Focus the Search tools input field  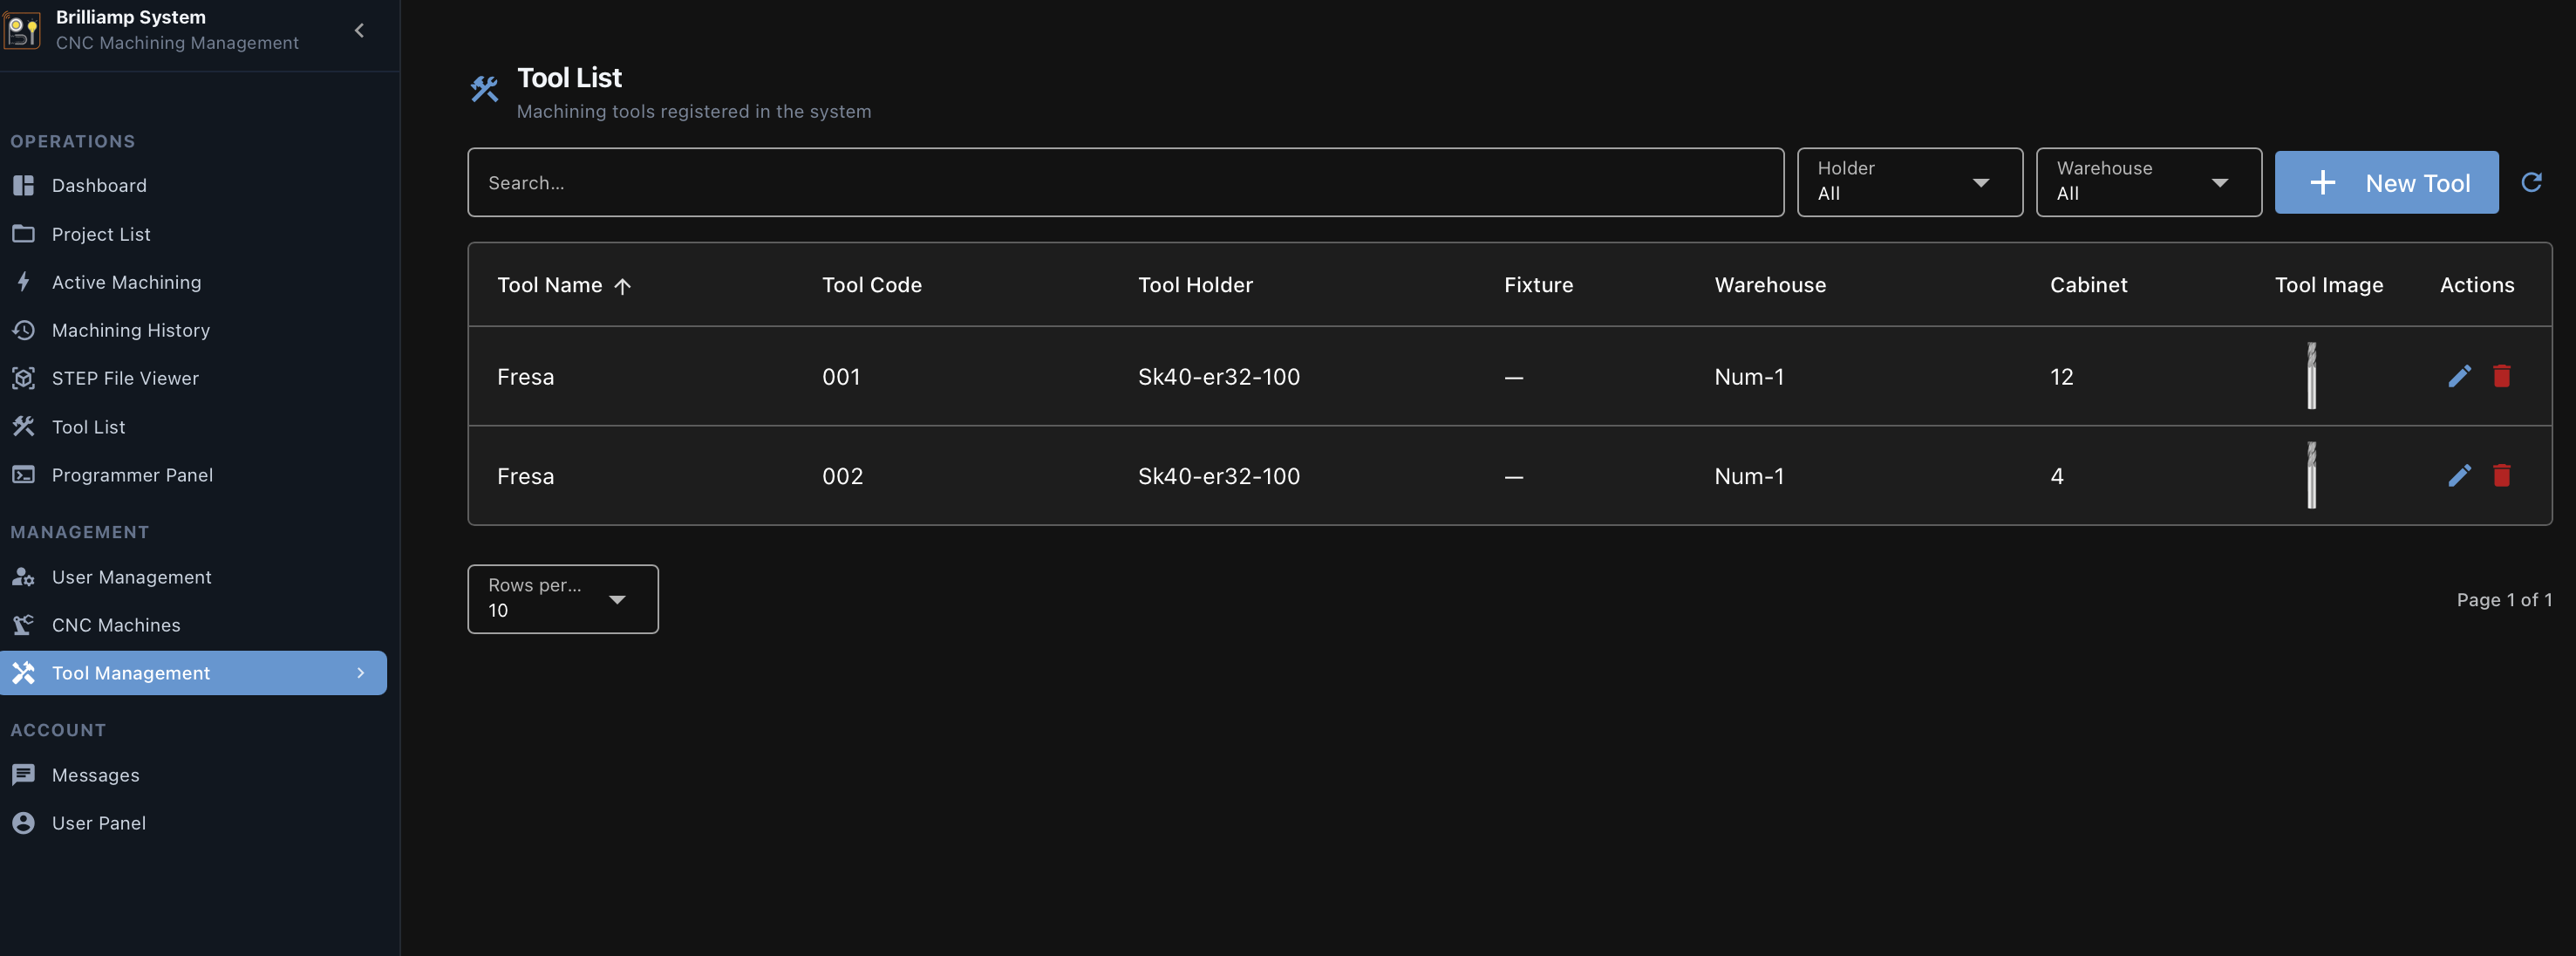coord(1125,182)
